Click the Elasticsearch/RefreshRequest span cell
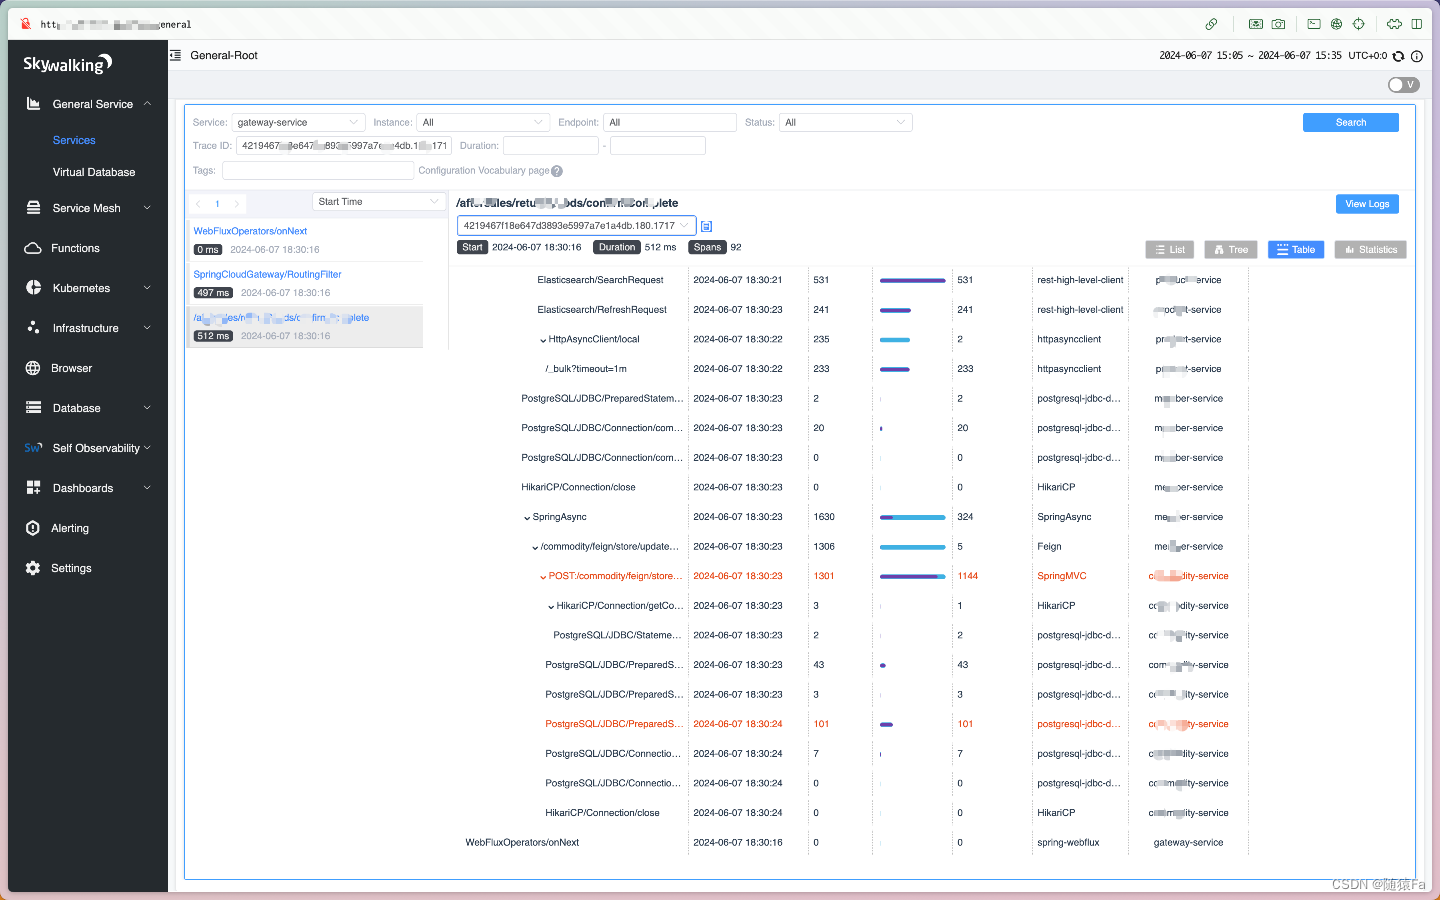Image resolution: width=1440 pixels, height=900 pixels. tap(602, 310)
